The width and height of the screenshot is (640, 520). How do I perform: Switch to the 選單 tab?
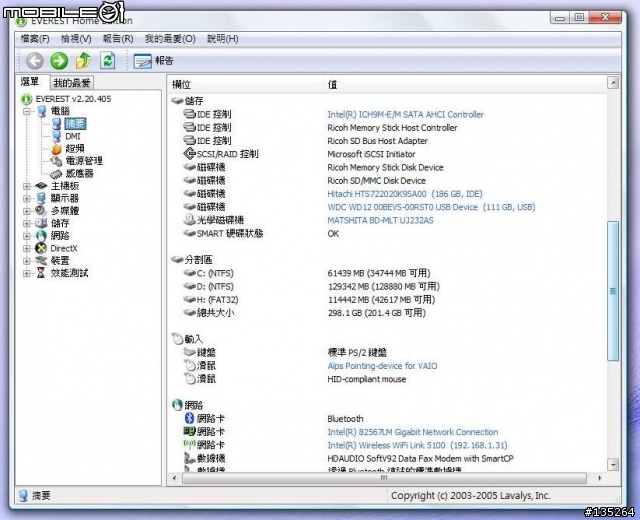point(30,82)
